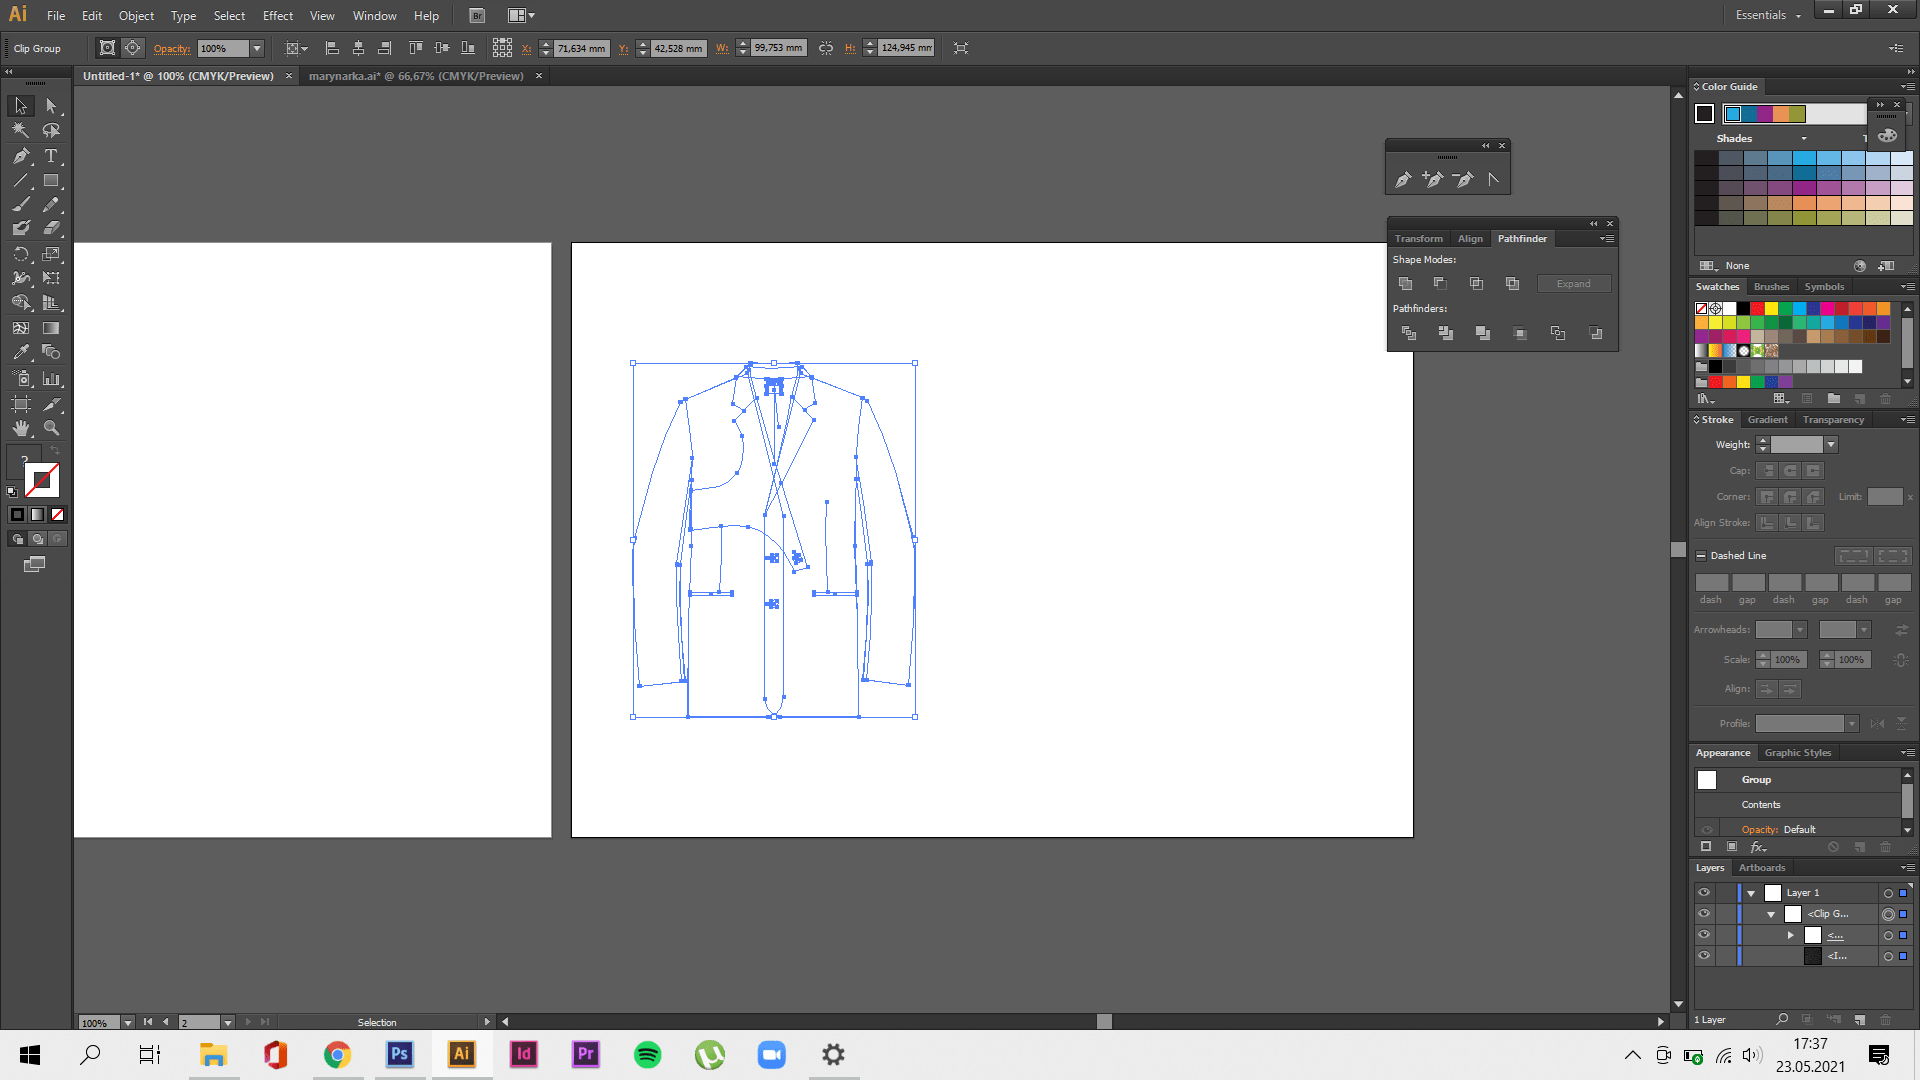Select the Eyedropper tool
This screenshot has height=1080, width=1920.
(x=20, y=352)
